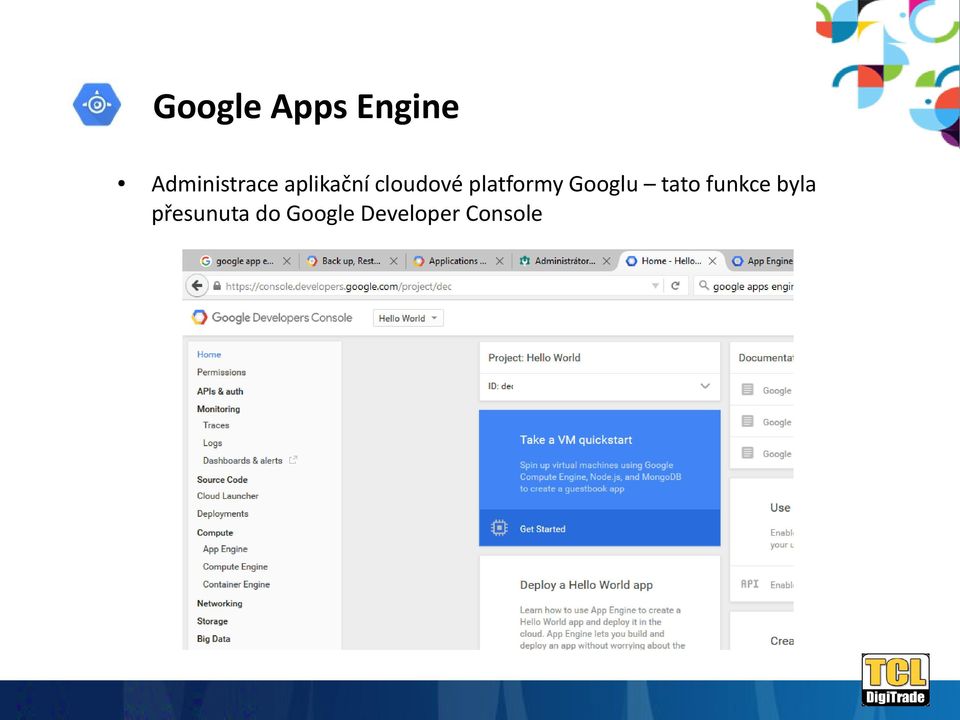Close the 'google app e...' tab
The height and width of the screenshot is (720, 960).
click(287, 261)
